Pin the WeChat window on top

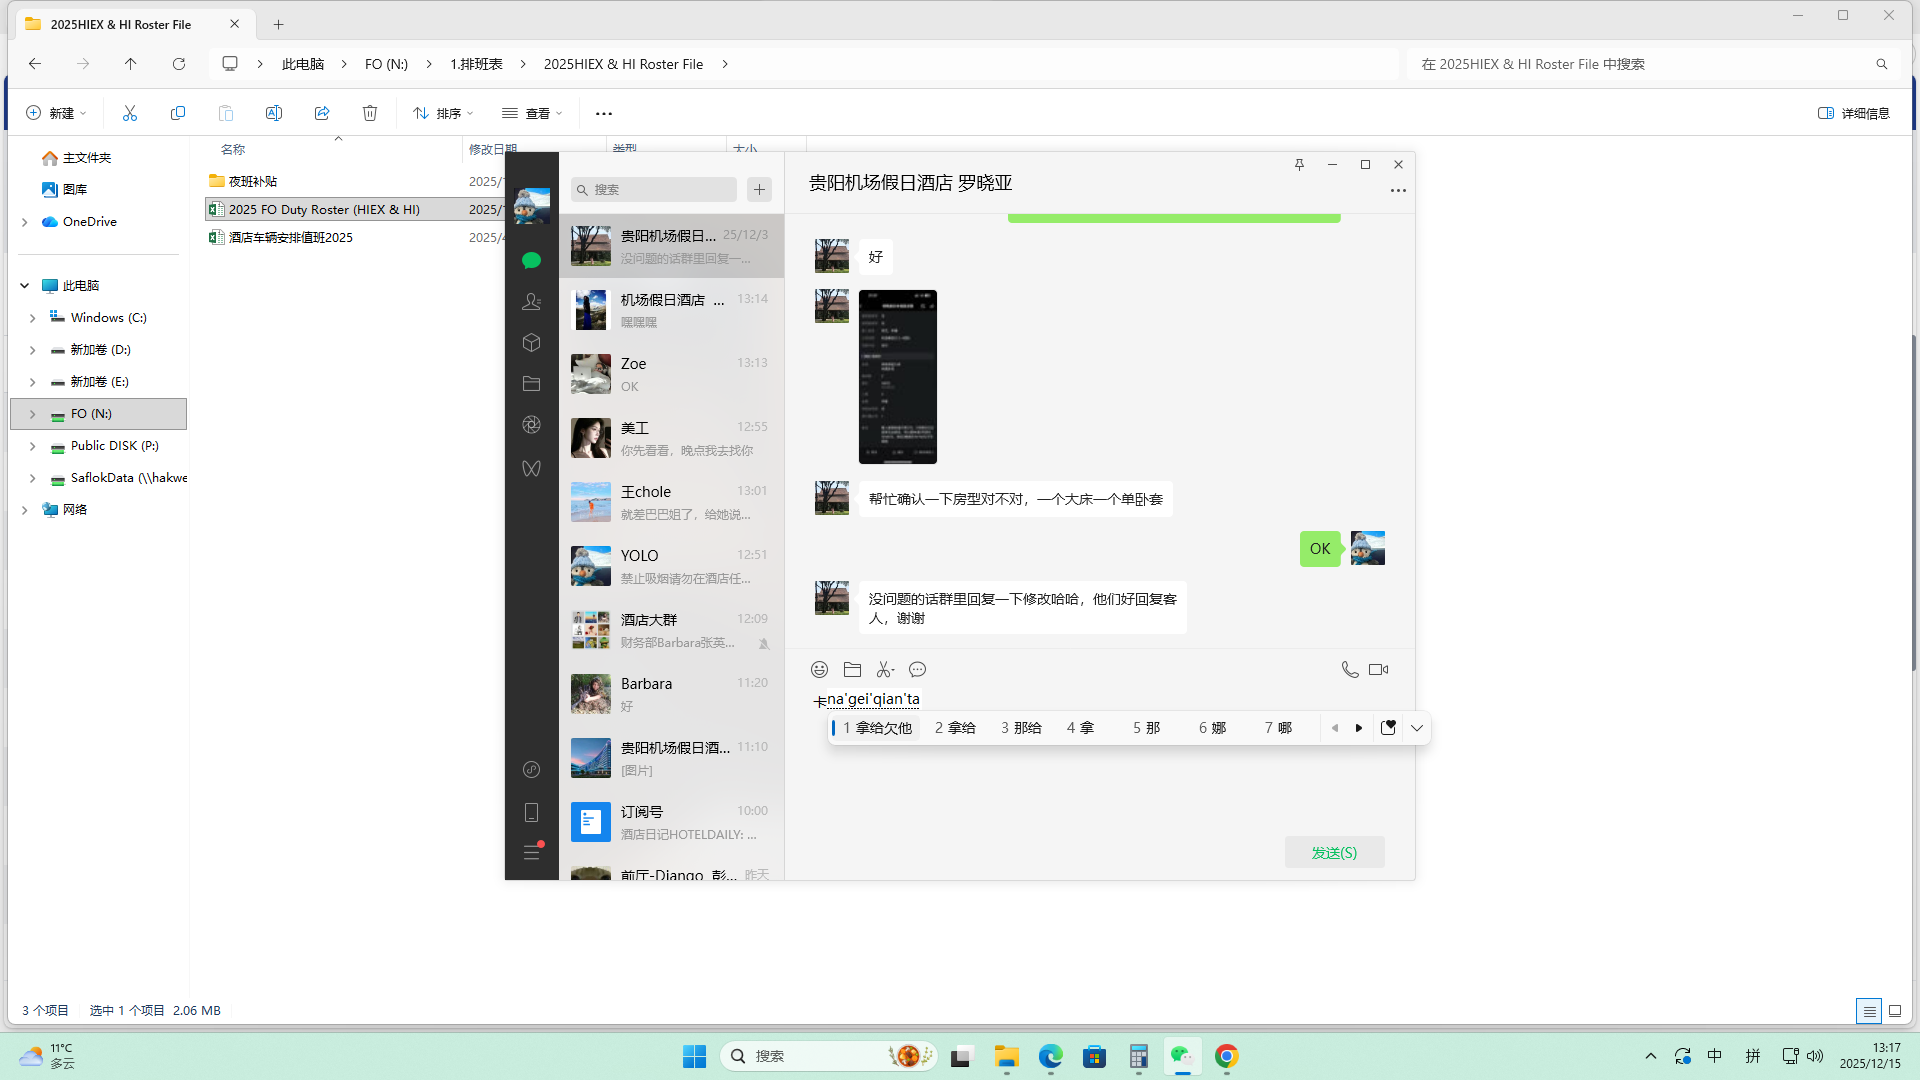pyautogui.click(x=1299, y=165)
